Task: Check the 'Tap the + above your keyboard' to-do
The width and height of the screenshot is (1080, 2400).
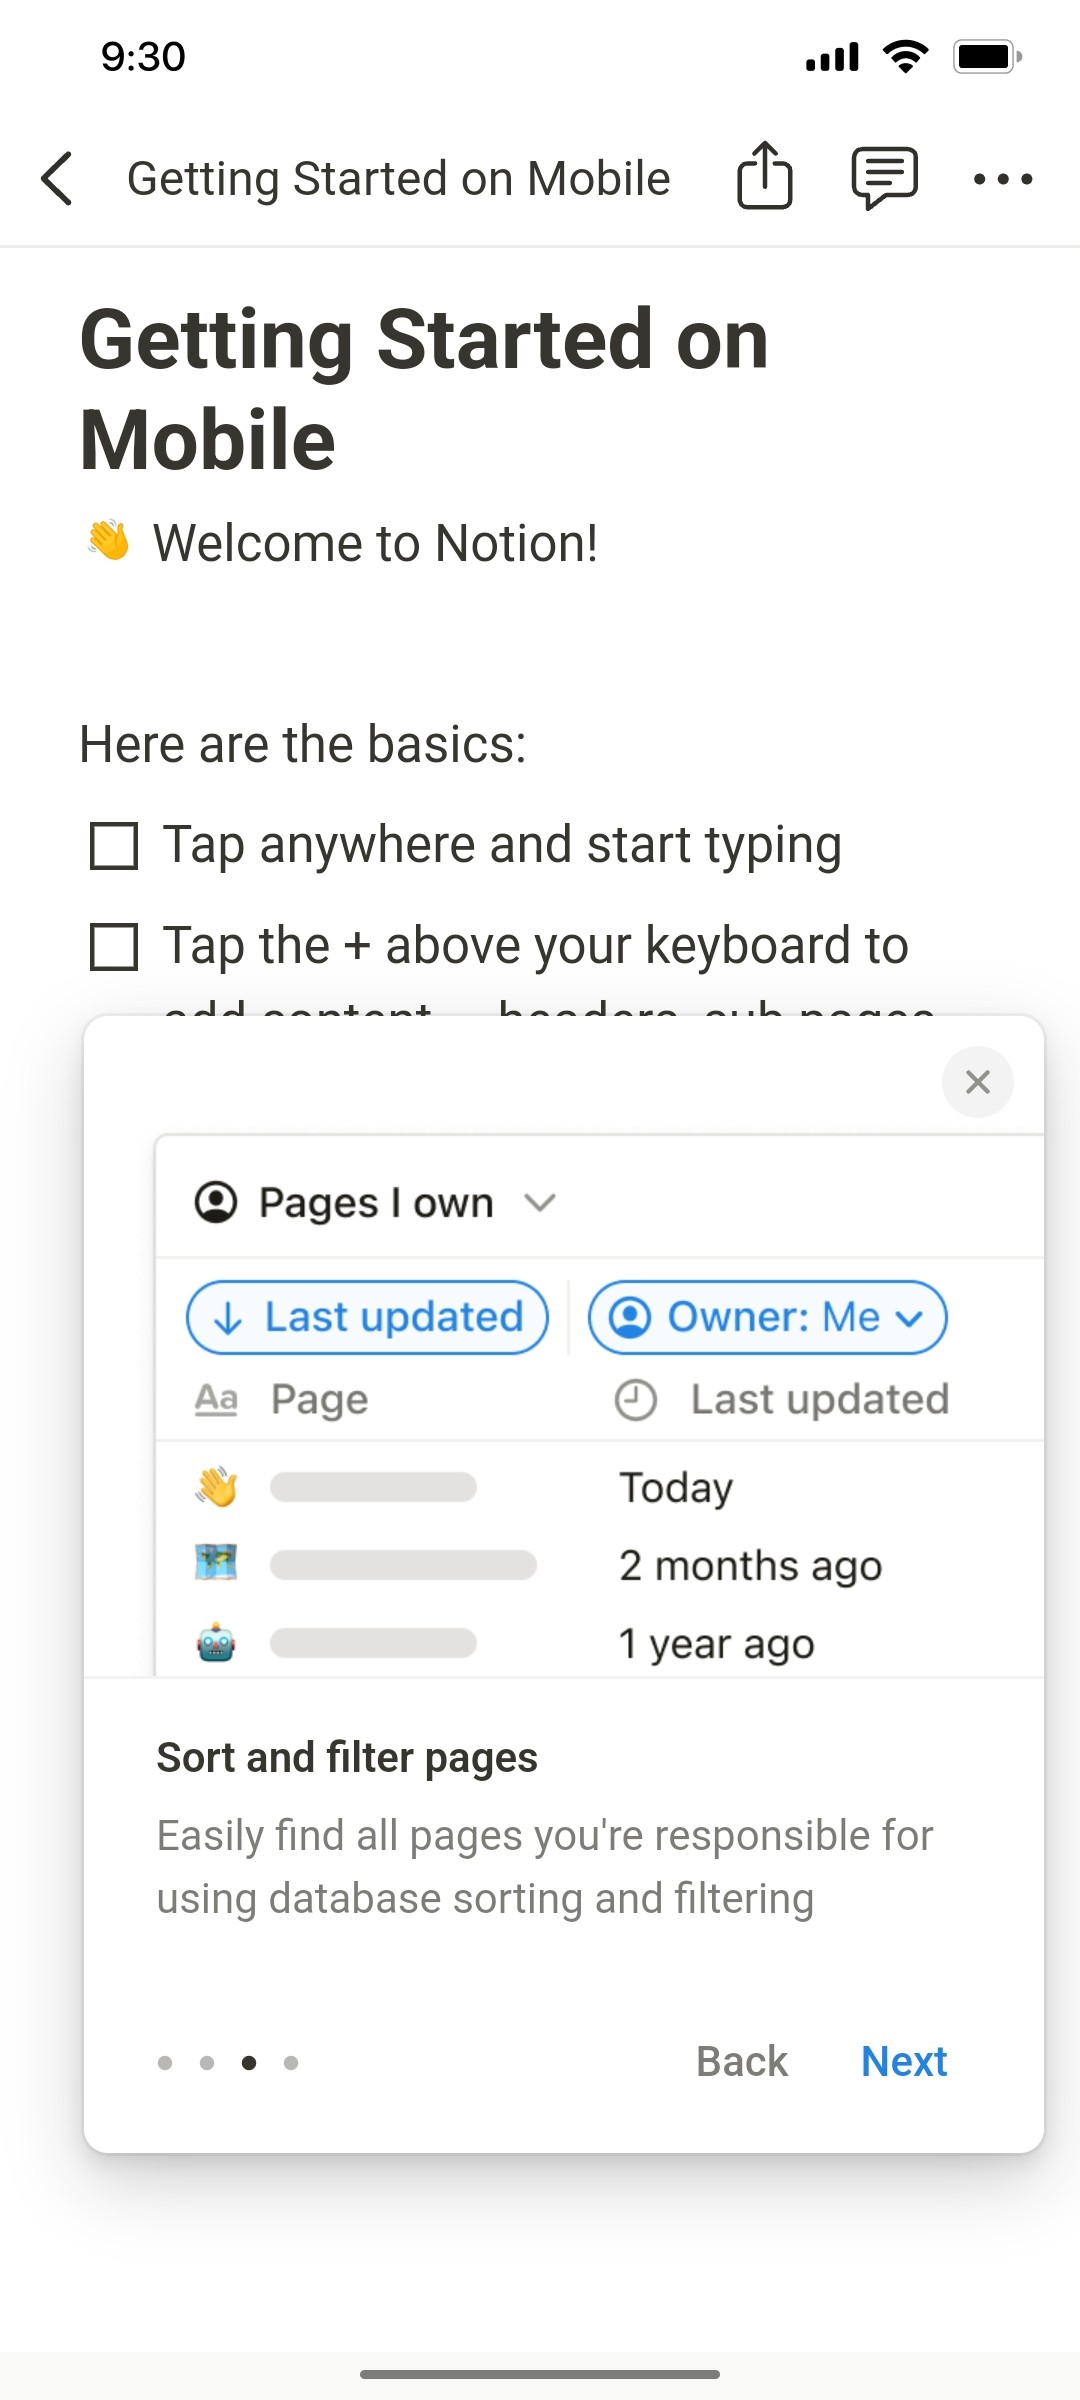Action: (114, 945)
